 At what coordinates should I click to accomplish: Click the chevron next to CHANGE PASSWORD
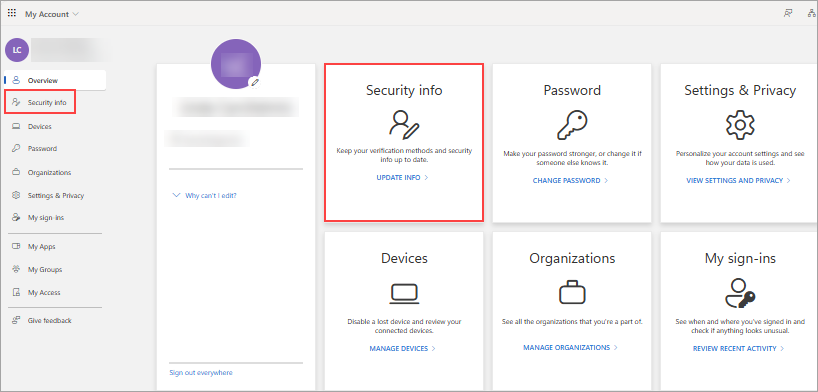(x=606, y=181)
